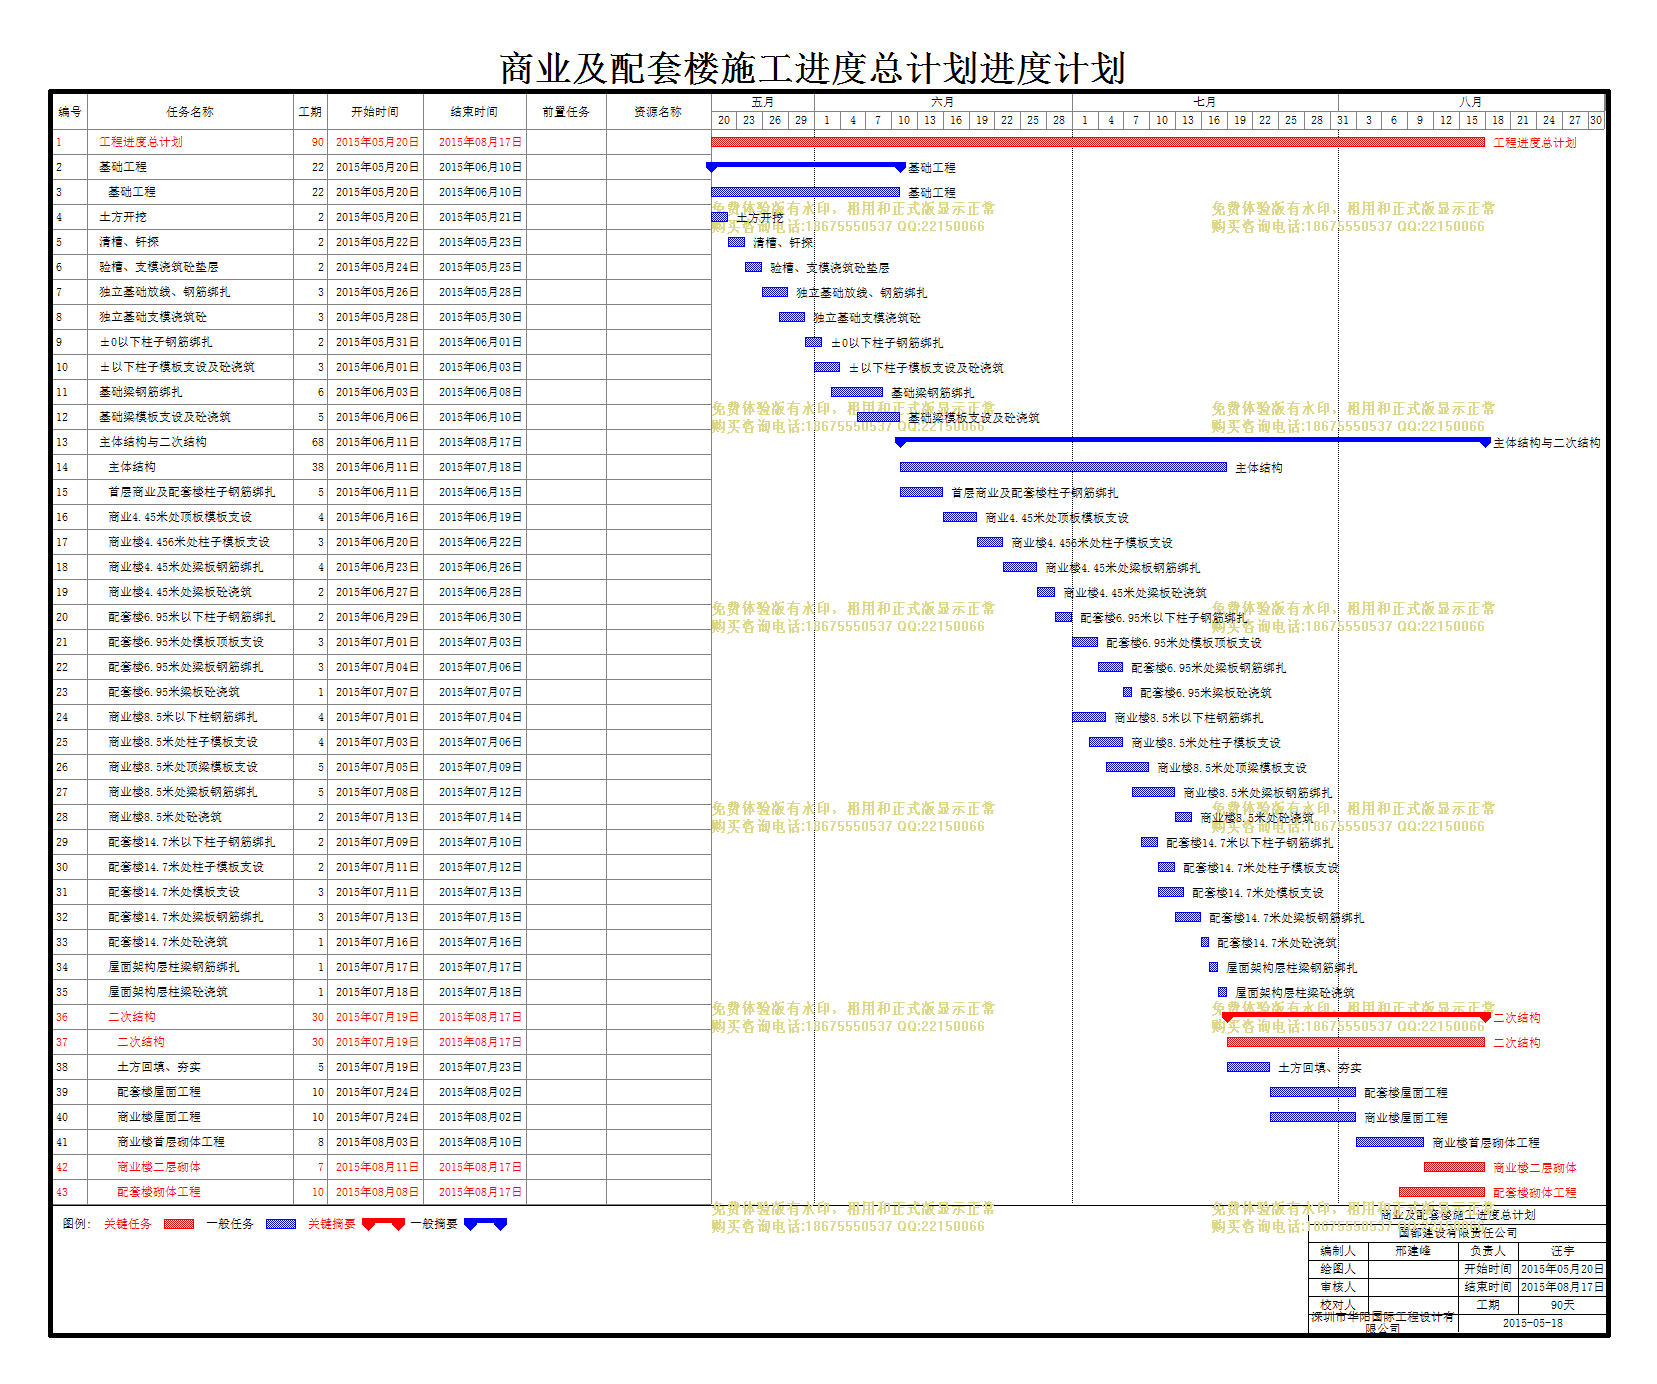Click the 结束时间 column header

coord(474,112)
